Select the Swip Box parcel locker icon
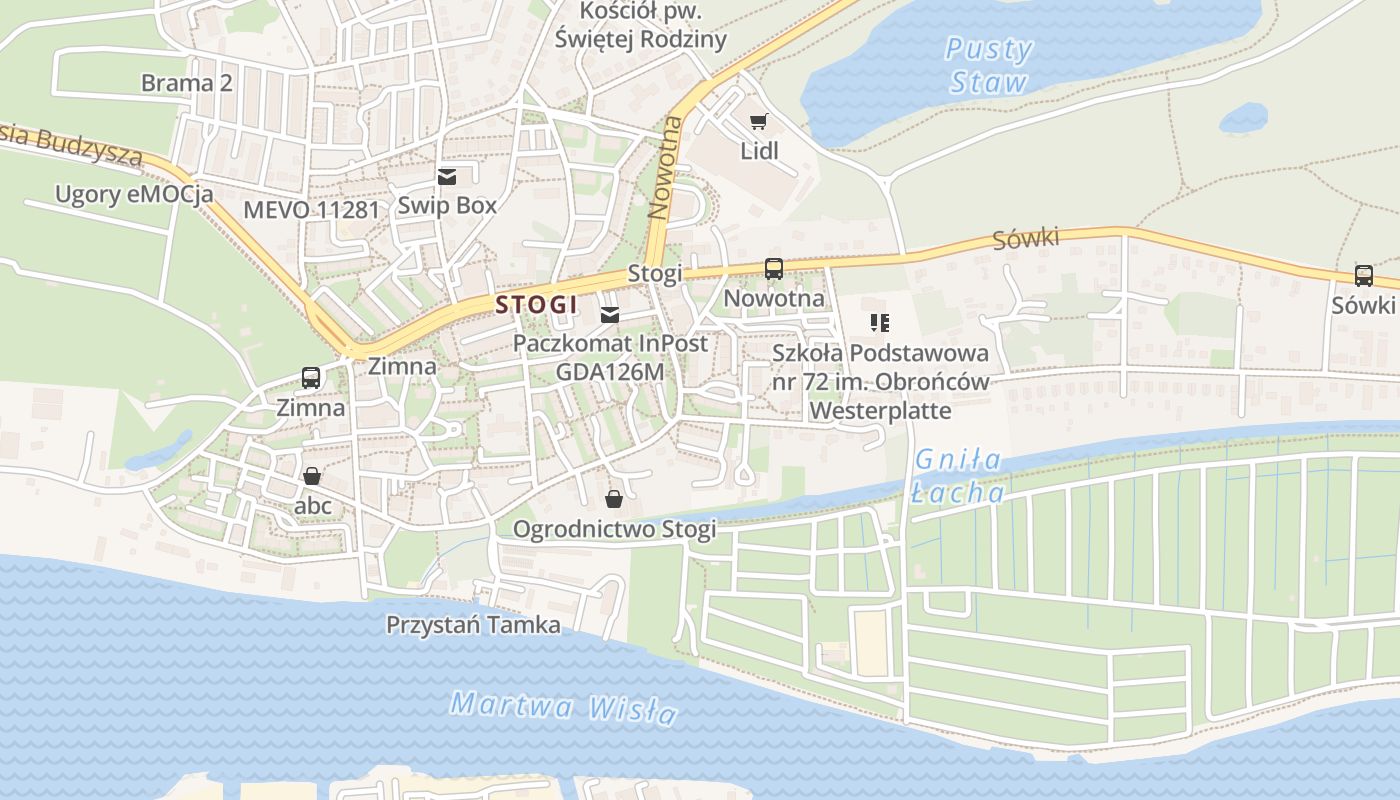This screenshot has height=800, width=1400. coord(446,177)
